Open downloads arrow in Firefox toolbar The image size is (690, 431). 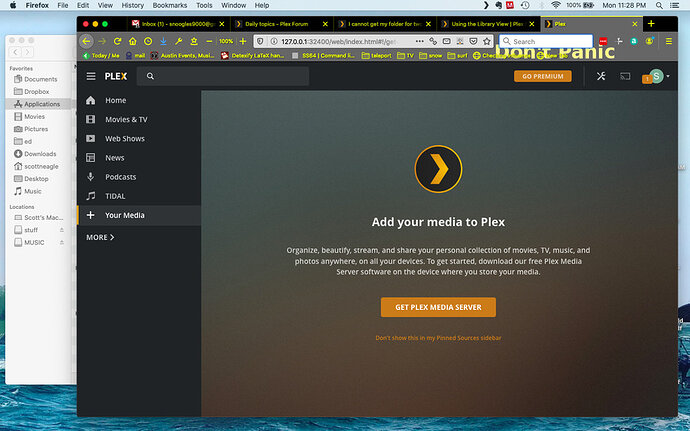163,41
